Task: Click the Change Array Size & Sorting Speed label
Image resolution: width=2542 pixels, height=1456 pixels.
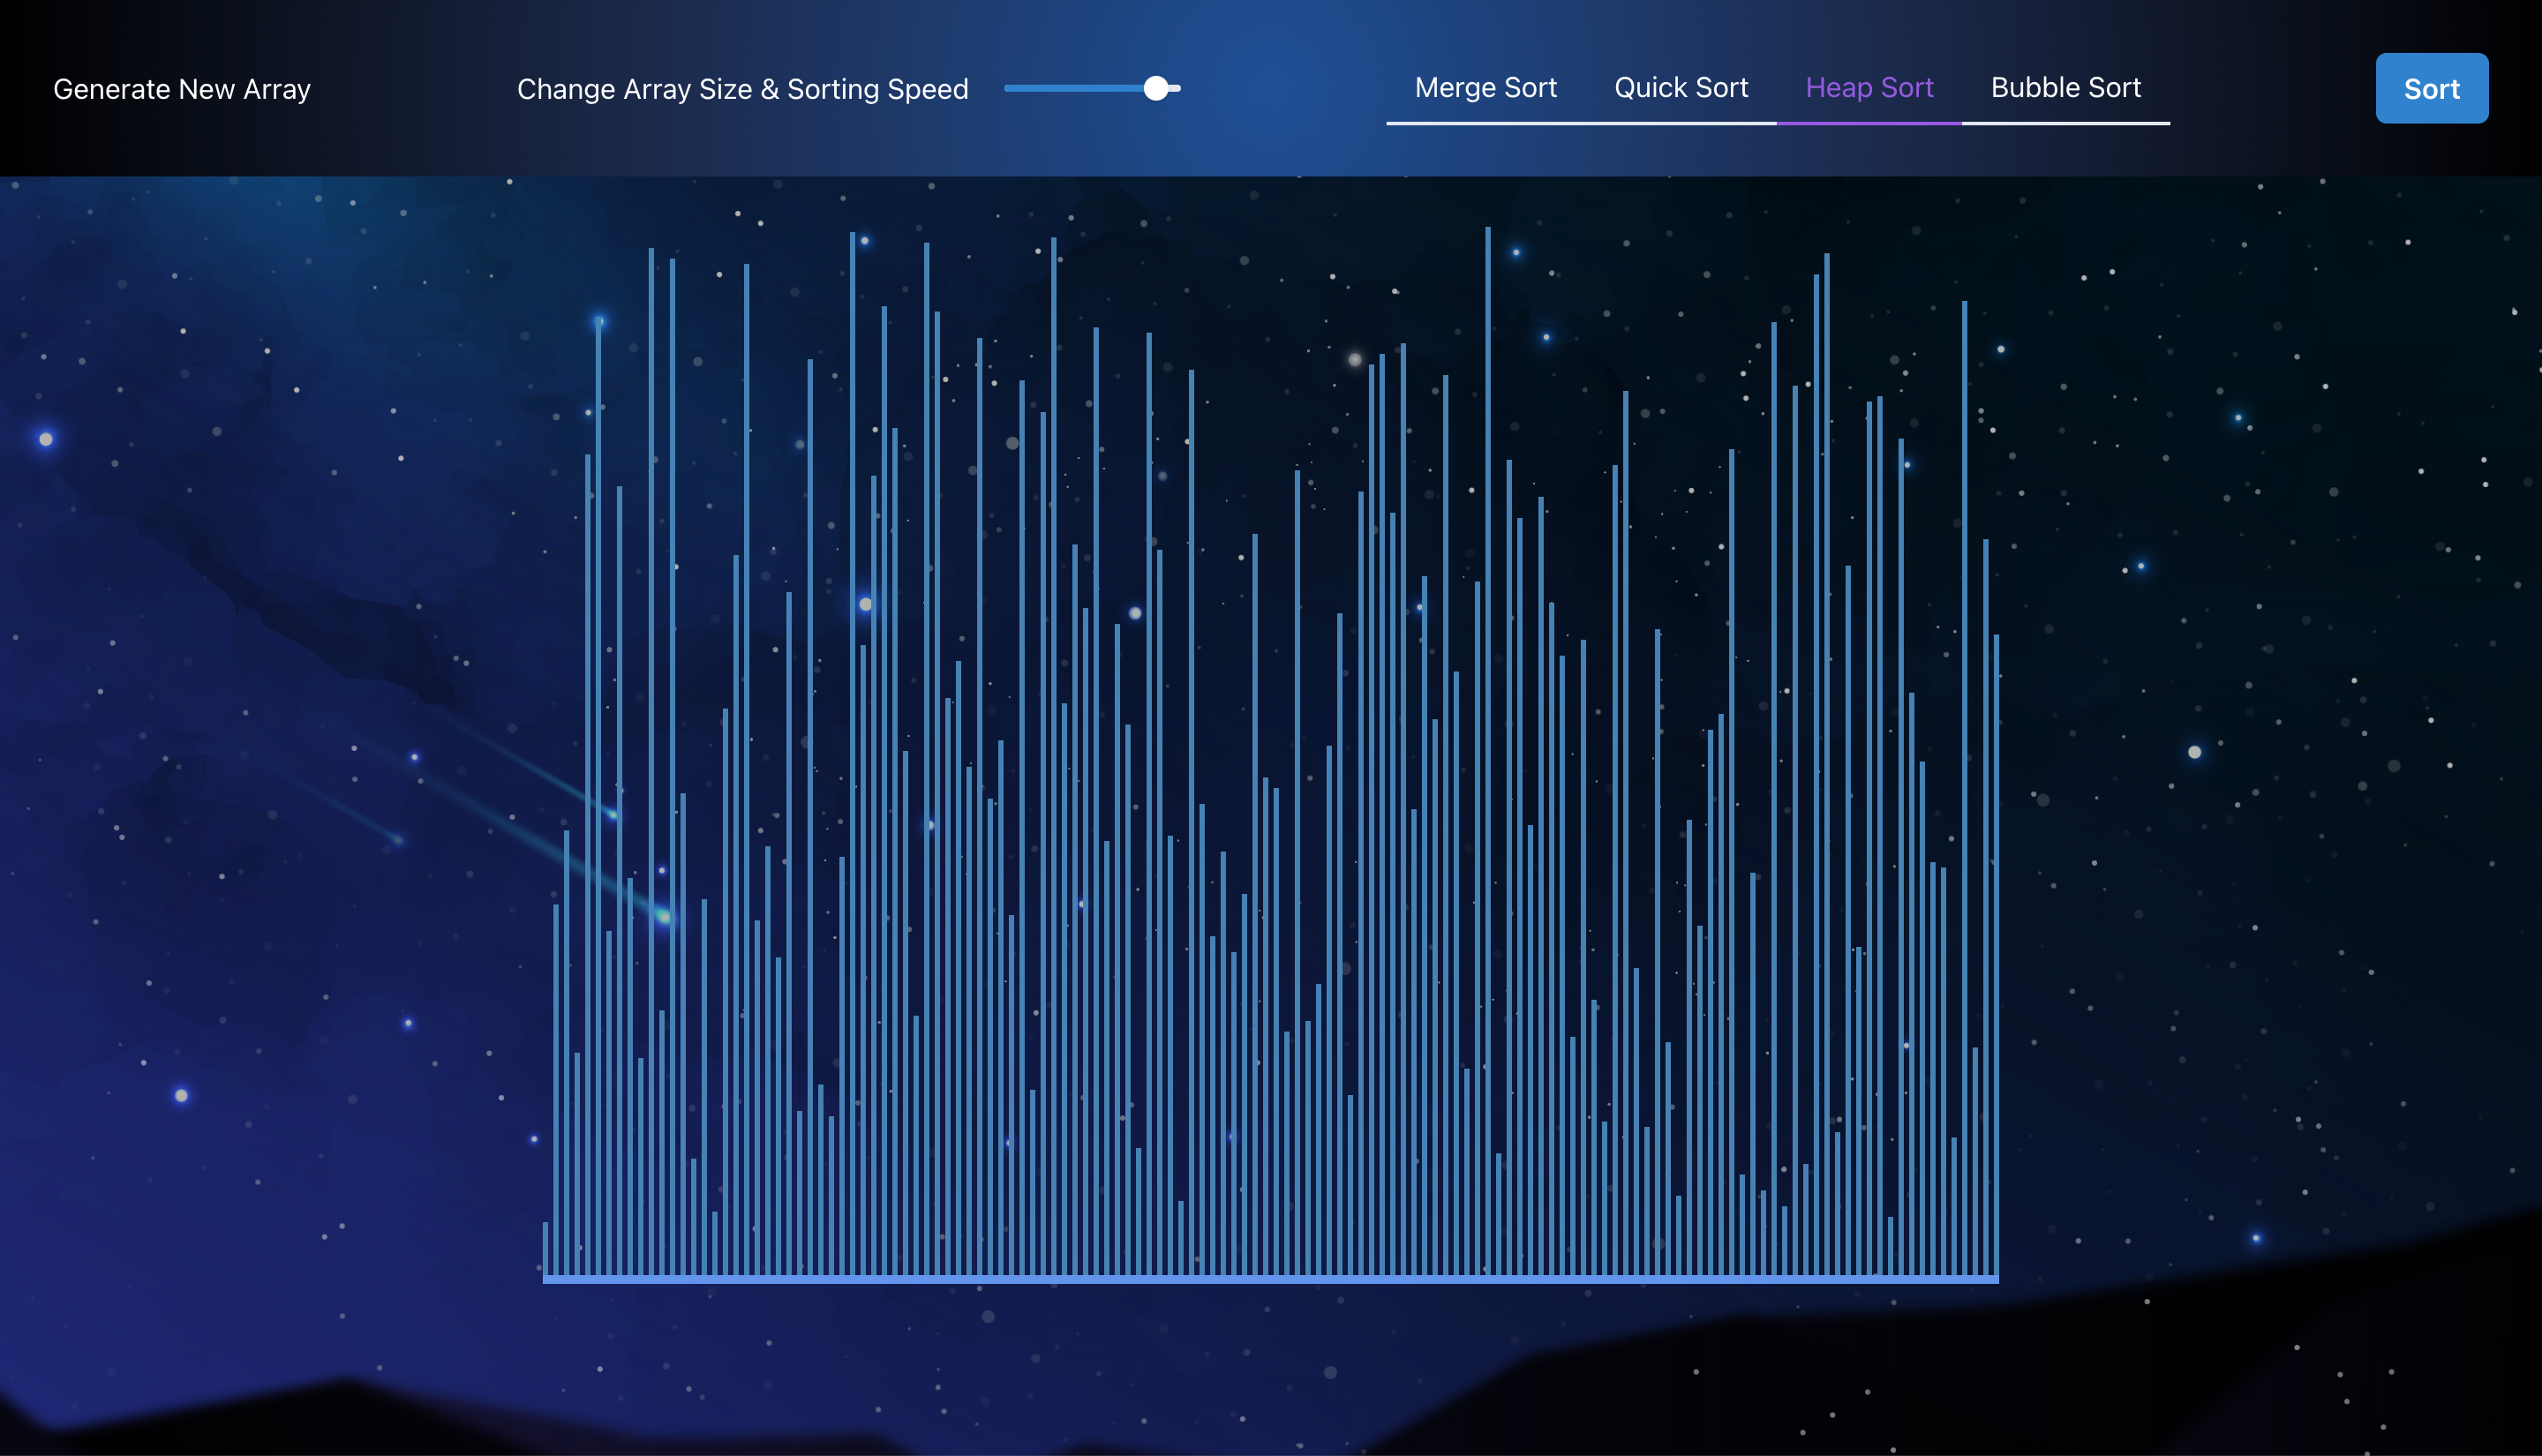Action: (742, 89)
